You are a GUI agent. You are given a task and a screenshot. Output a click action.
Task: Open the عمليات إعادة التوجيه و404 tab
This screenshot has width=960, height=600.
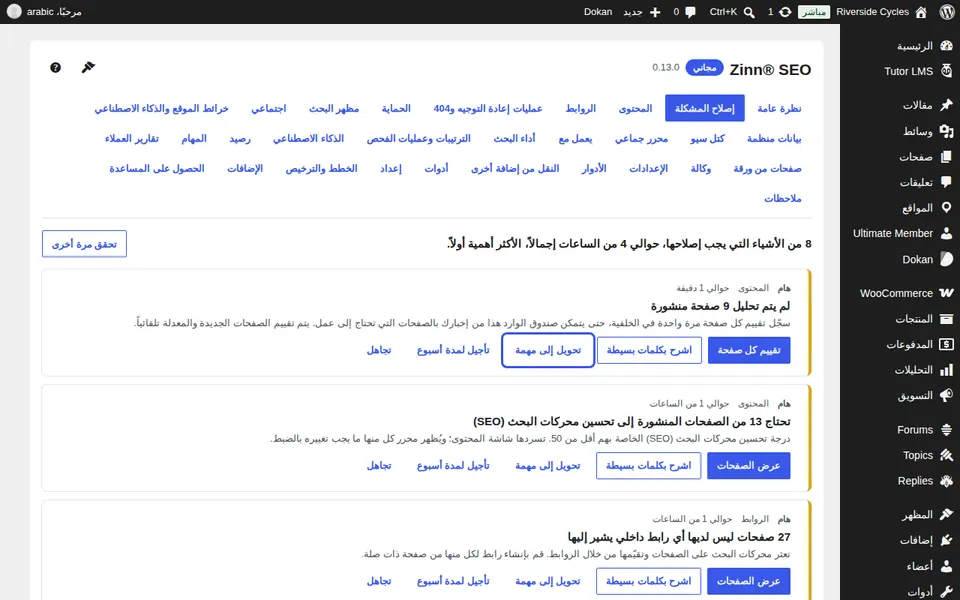(488, 108)
